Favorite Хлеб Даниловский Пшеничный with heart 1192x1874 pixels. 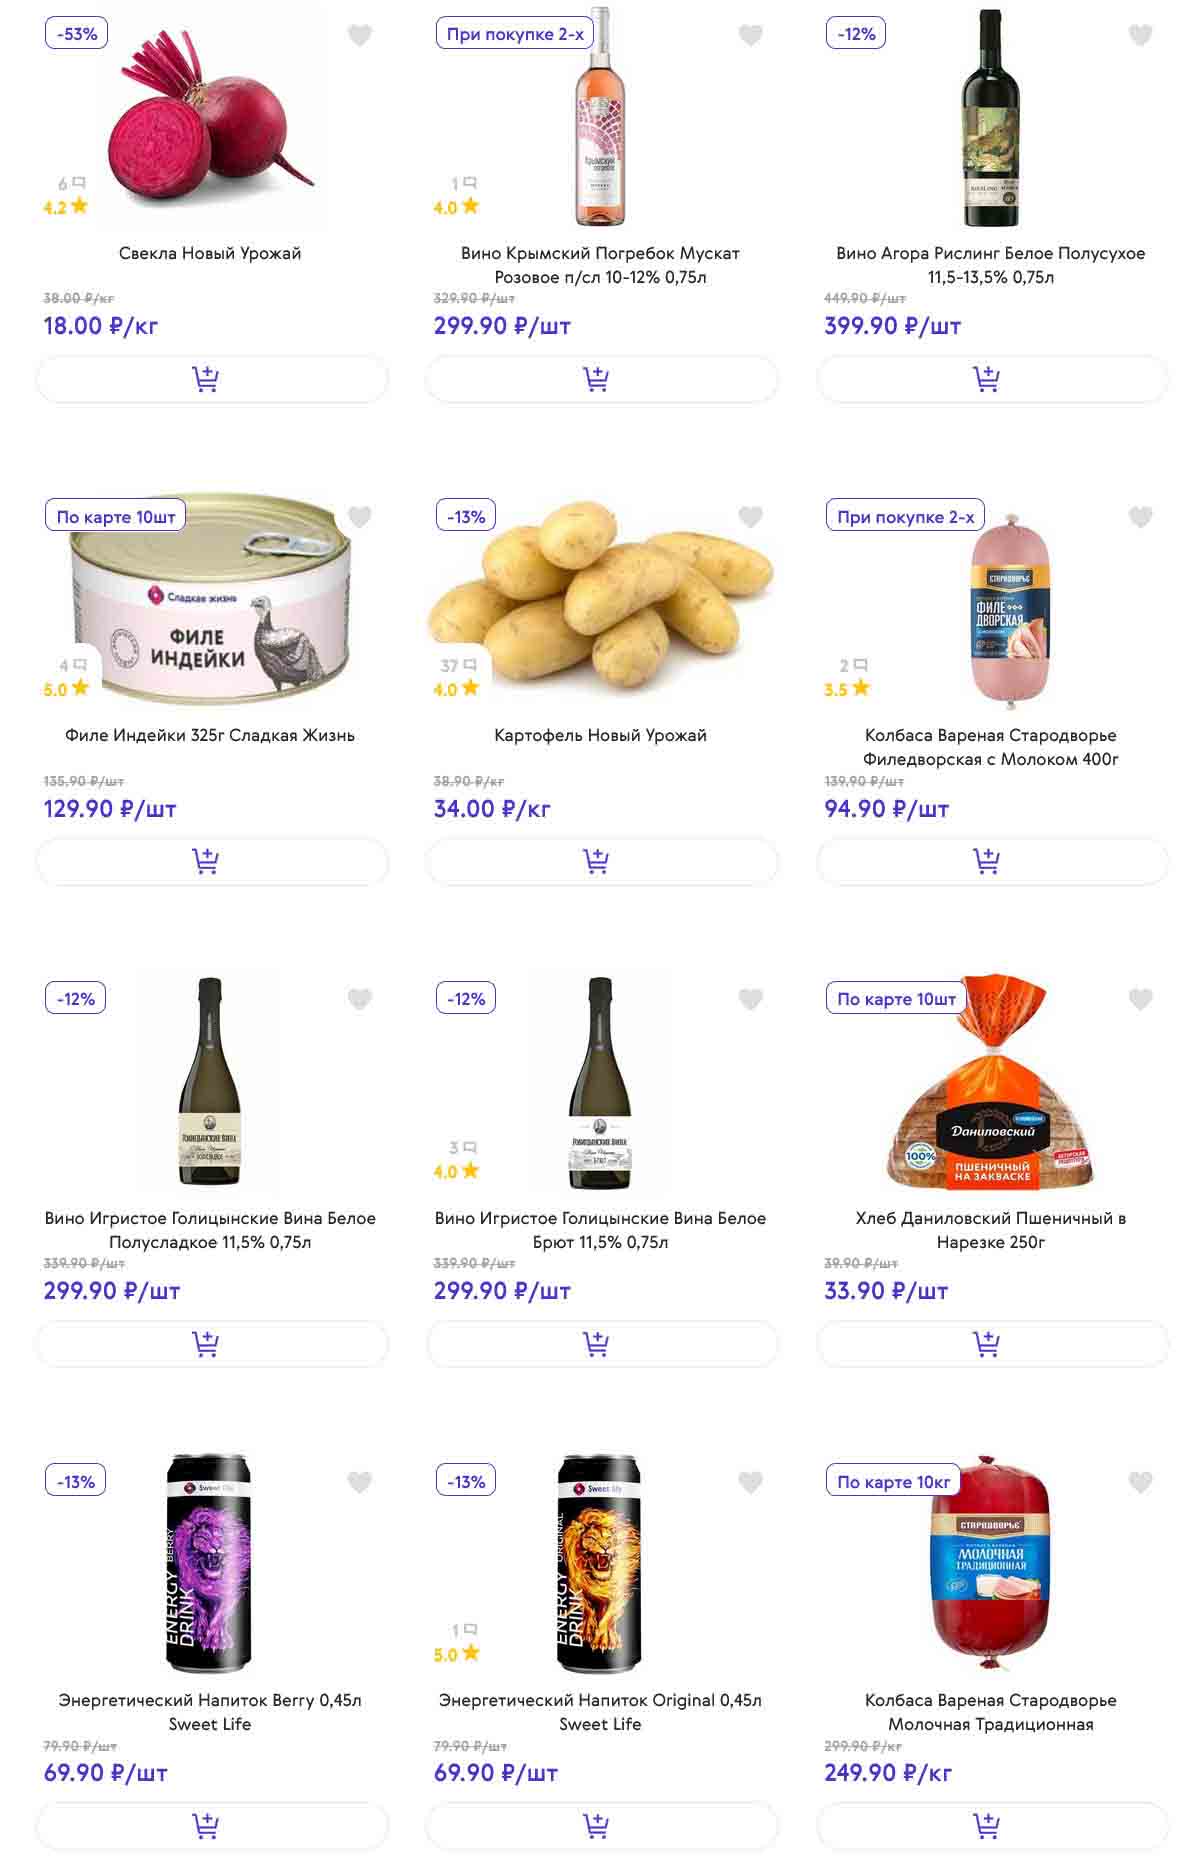click(1140, 999)
